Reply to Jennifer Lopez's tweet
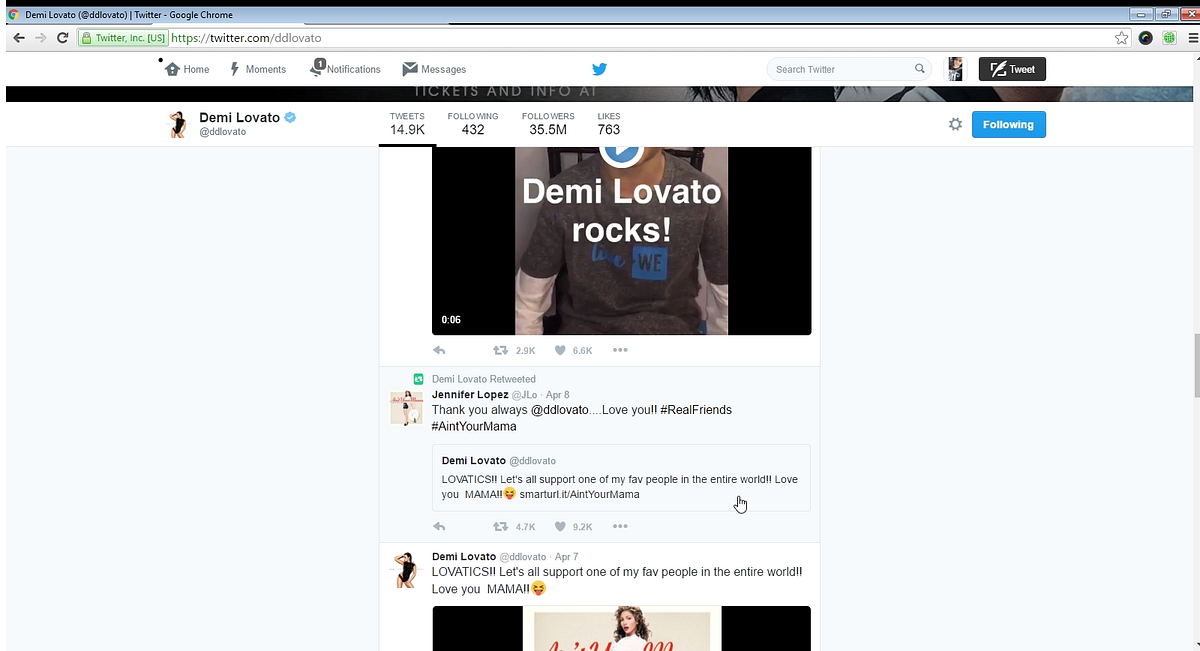This screenshot has height=651, width=1200. 439,527
